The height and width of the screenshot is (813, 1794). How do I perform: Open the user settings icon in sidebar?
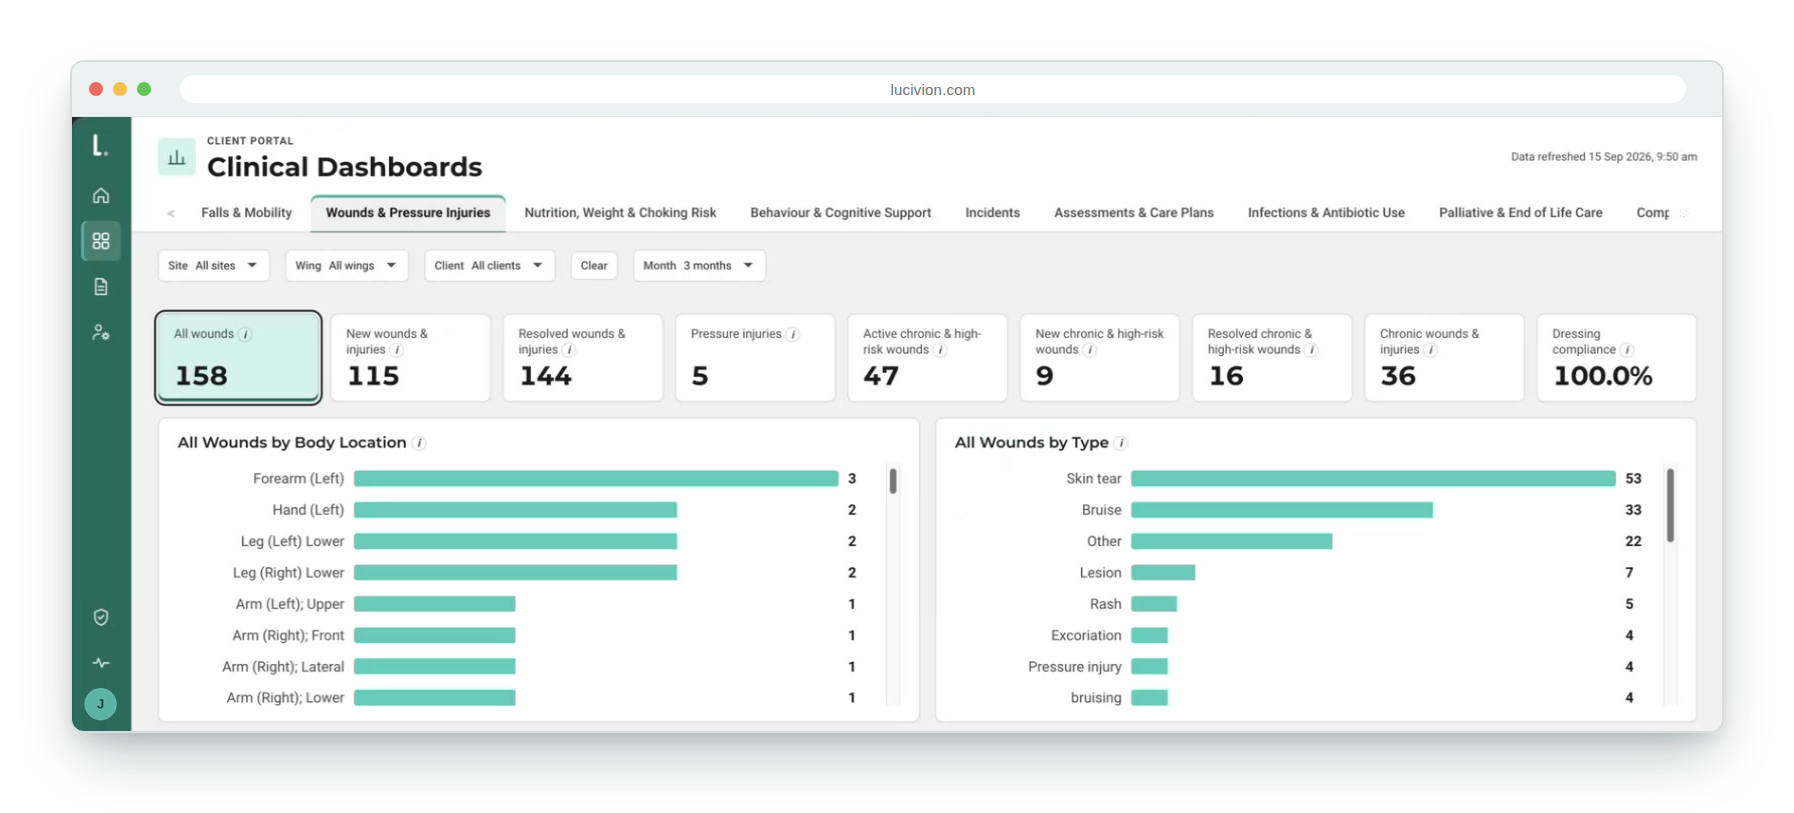(x=101, y=332)
